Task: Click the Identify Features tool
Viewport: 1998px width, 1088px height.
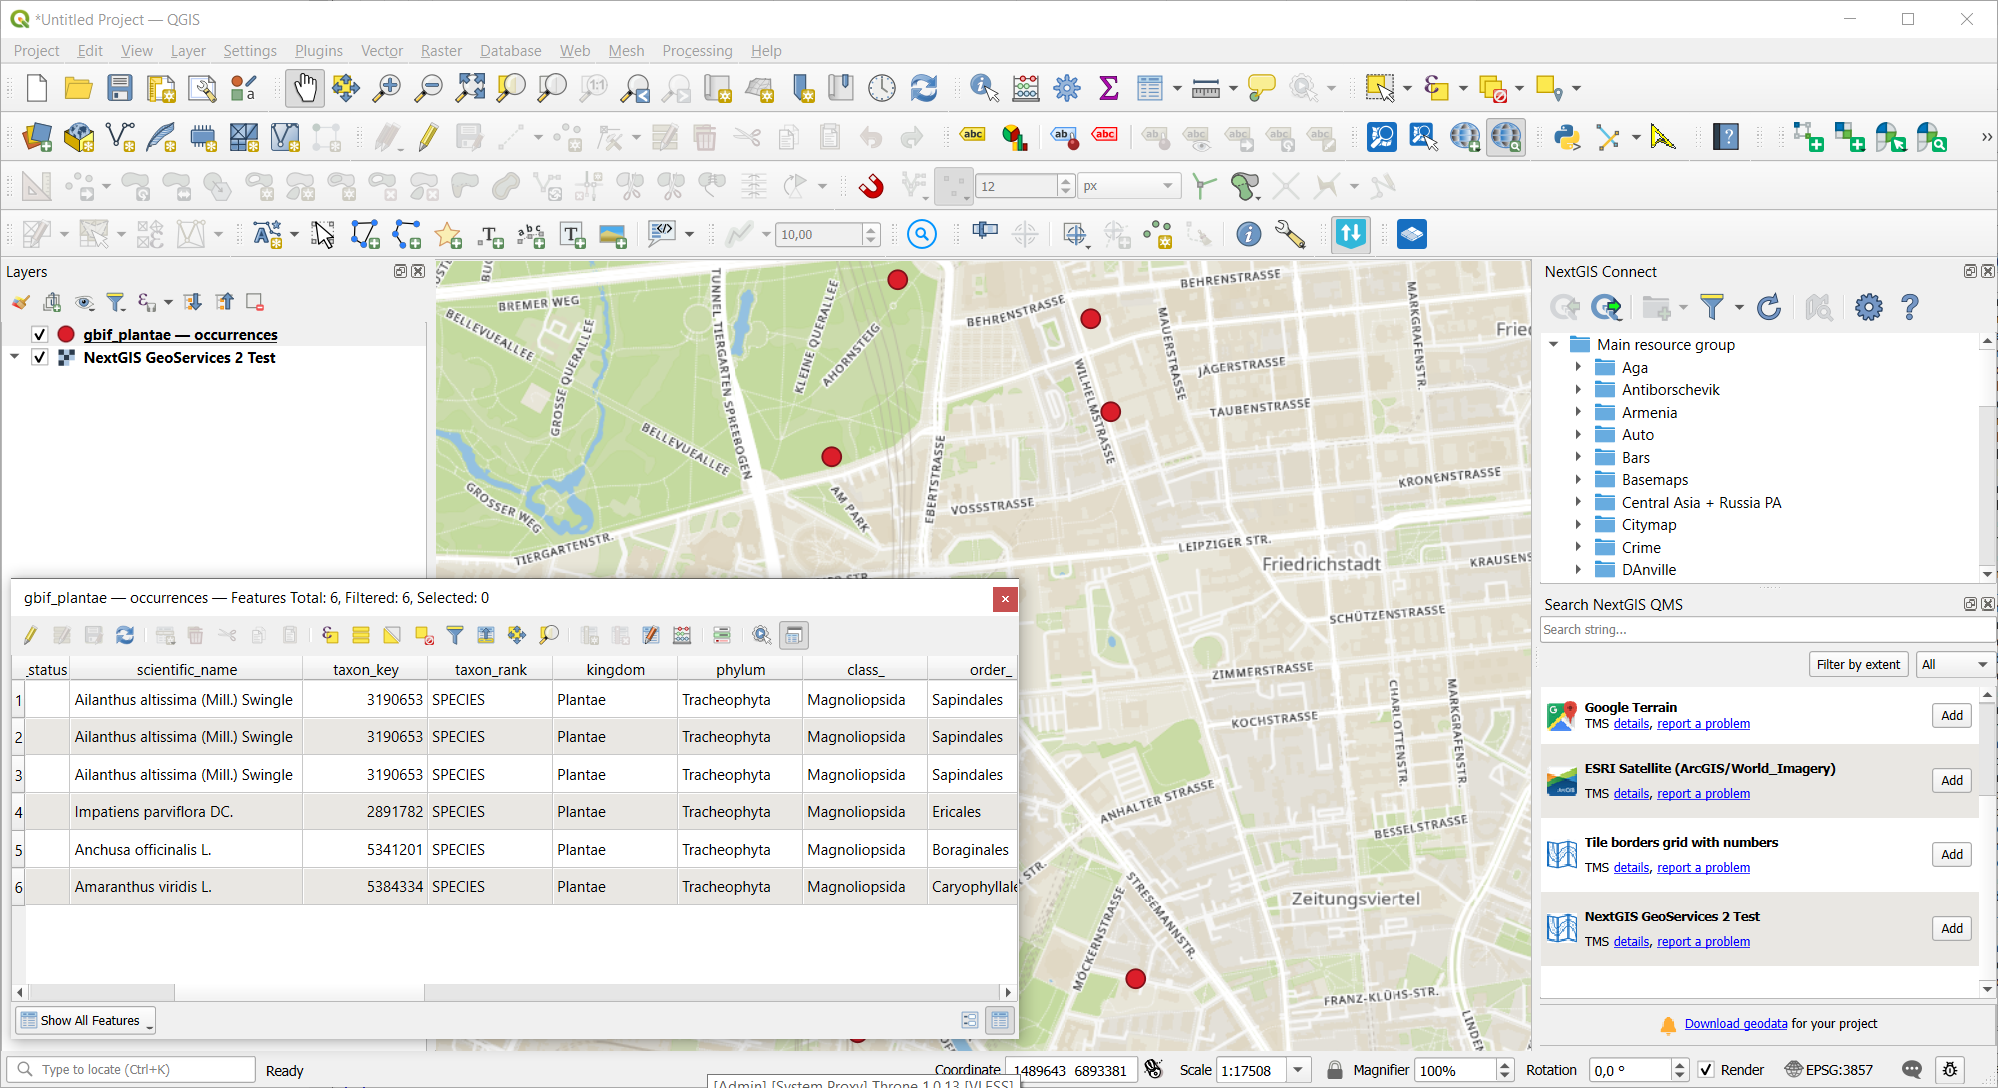Action: 984,88
